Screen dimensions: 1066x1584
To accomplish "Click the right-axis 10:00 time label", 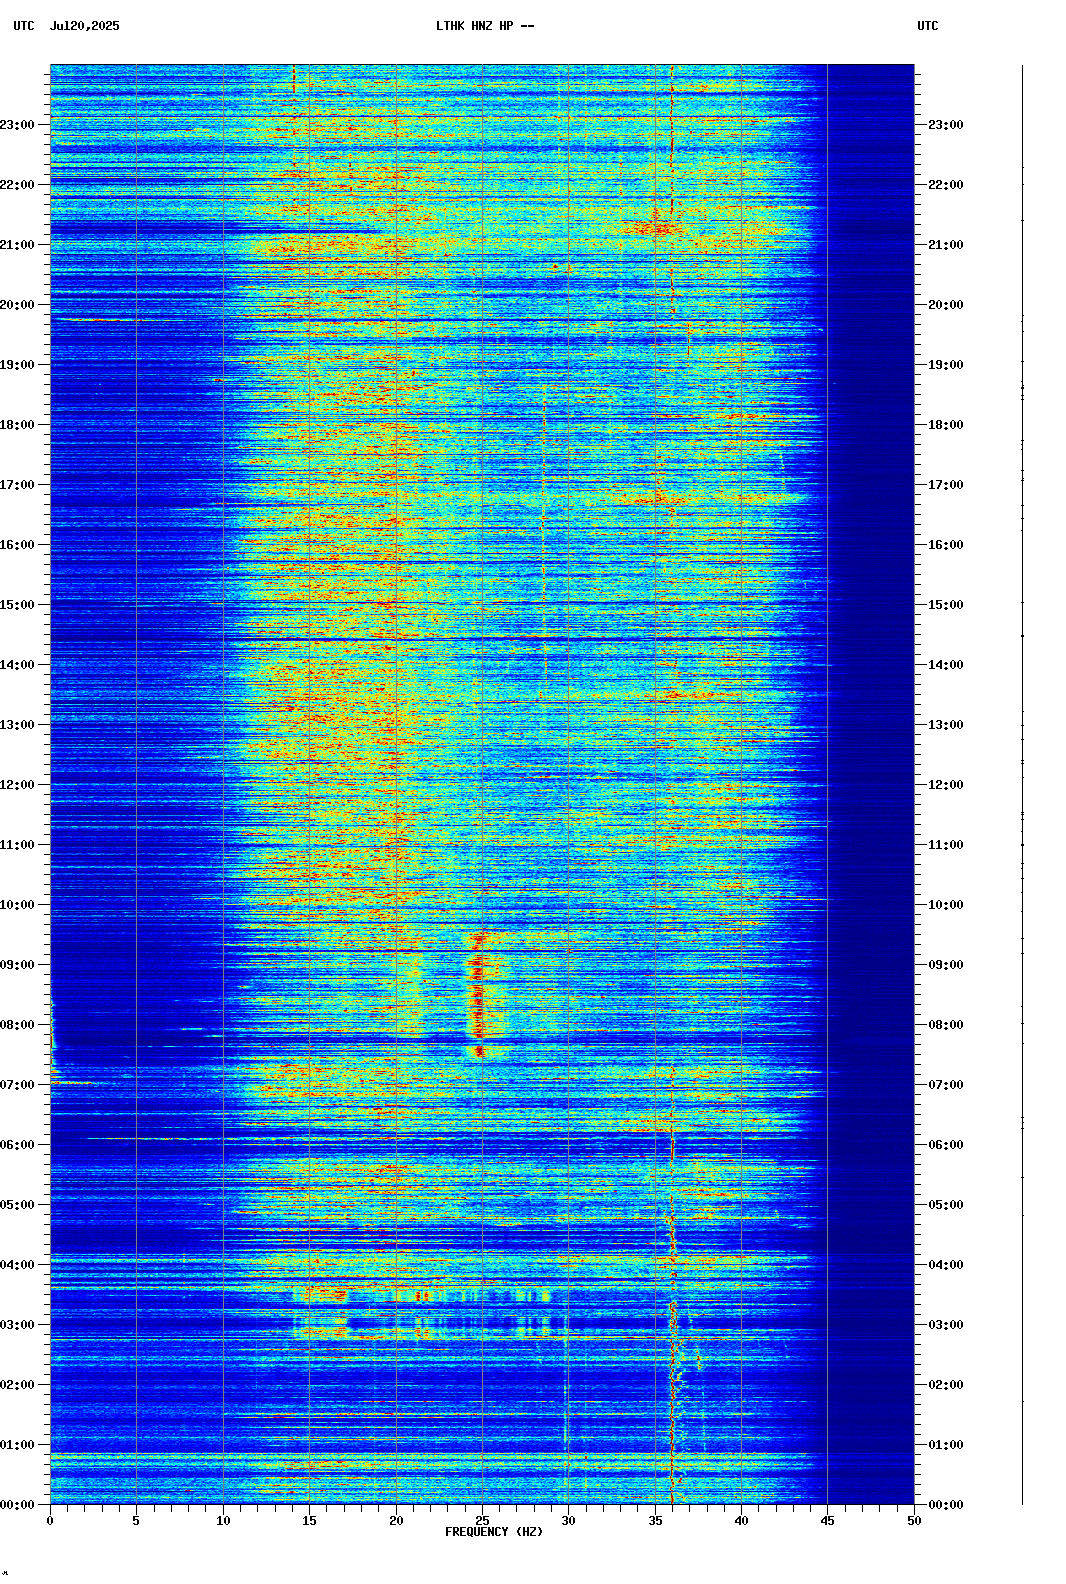I will tap(946, 905).
